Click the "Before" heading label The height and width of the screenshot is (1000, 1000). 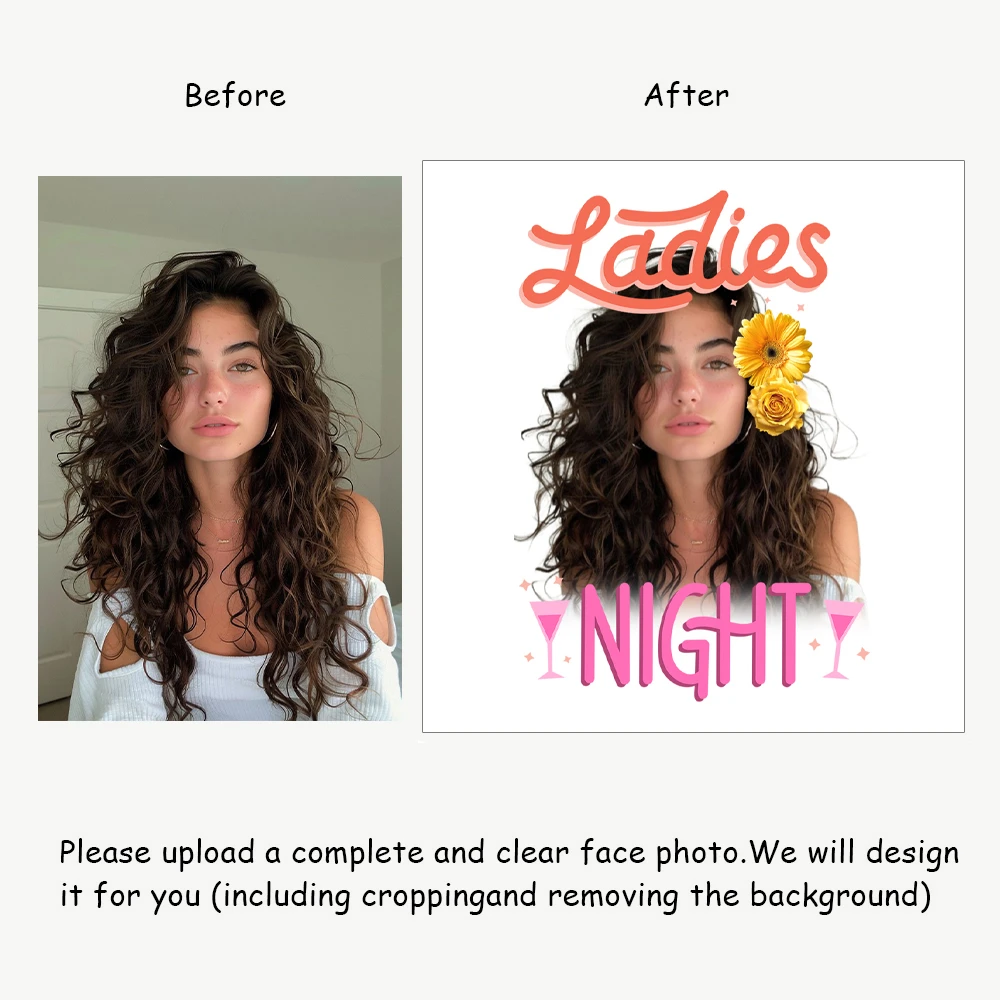(x=235, y=96)
